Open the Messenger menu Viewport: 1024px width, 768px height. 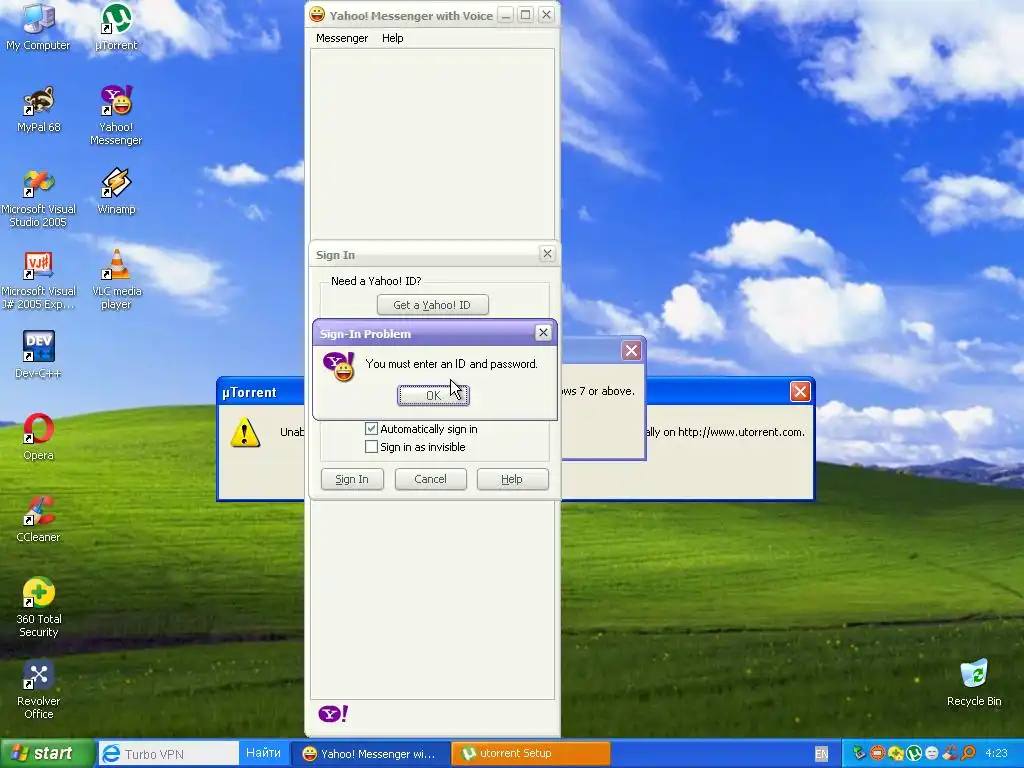pos(342,38)
